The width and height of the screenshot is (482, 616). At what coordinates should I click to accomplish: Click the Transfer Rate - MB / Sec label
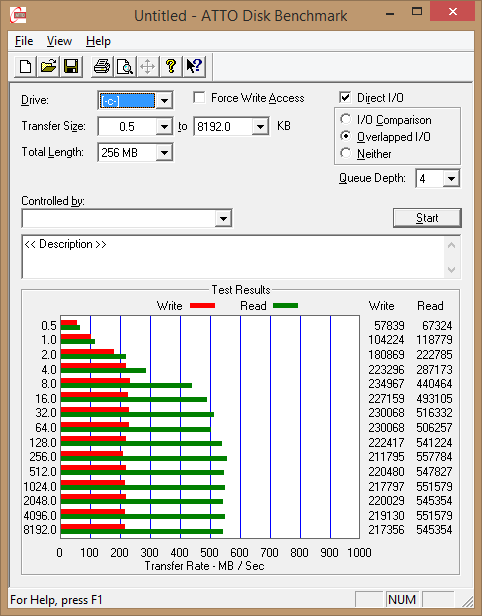coord(204,566)
